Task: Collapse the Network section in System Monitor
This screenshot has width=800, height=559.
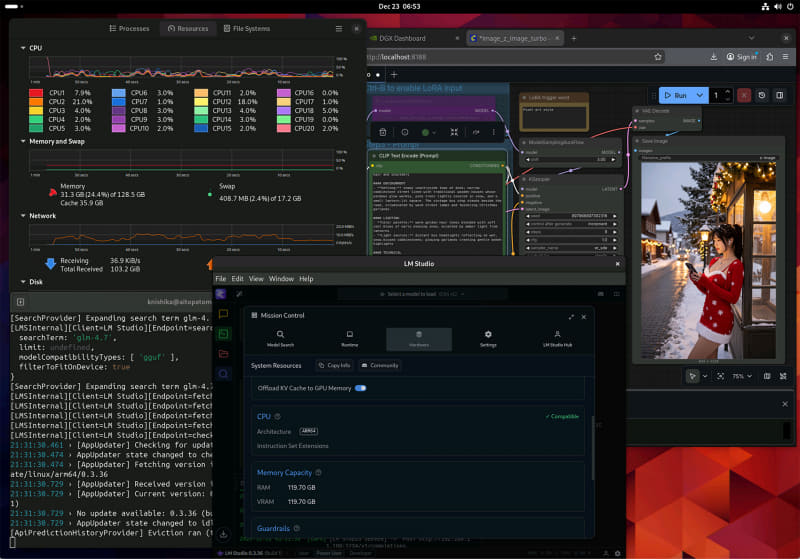Action: pyautogui.click(x=23, y=216)
